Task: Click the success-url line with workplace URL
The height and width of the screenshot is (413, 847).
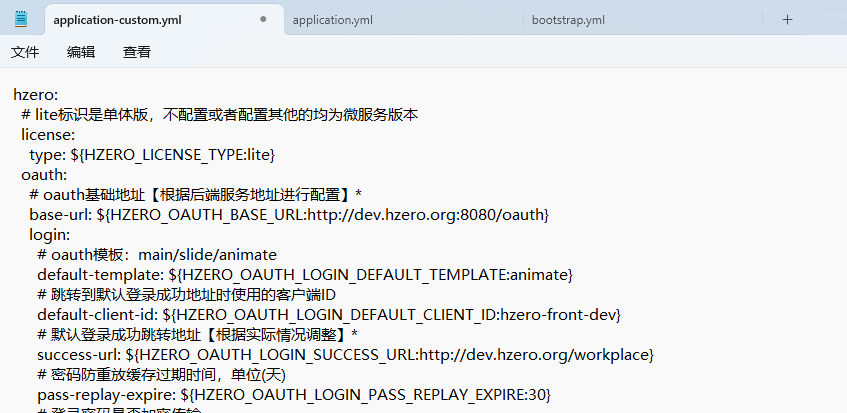Action: point(345,355)
